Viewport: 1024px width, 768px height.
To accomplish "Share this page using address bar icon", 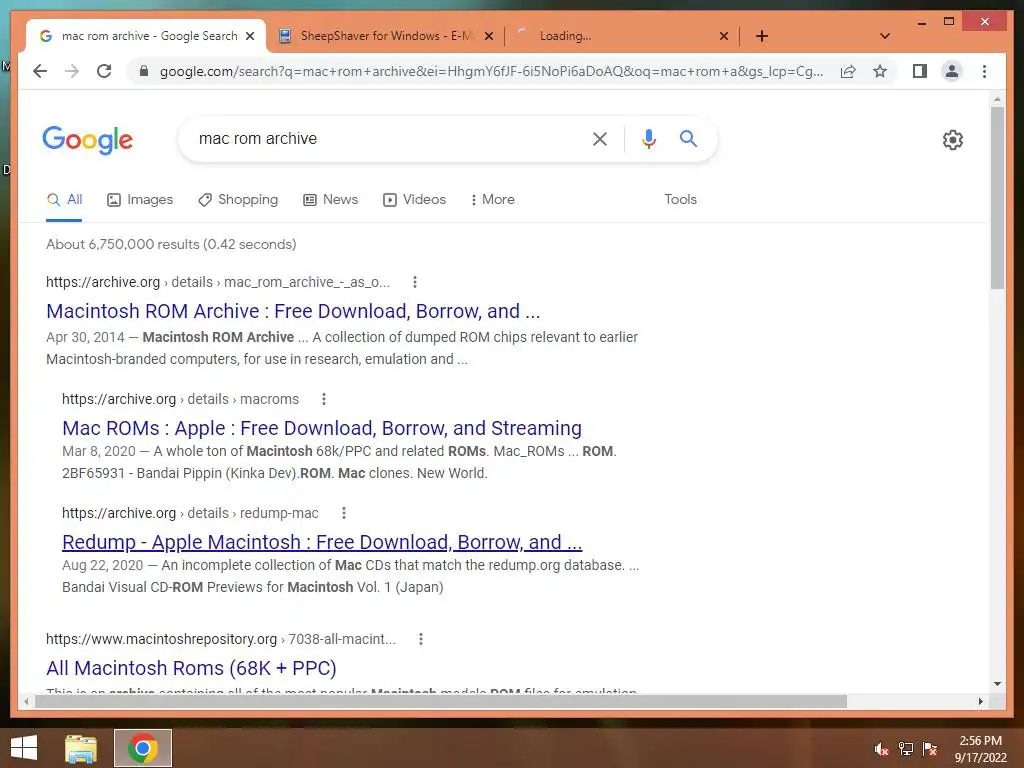I will point(848,71).
